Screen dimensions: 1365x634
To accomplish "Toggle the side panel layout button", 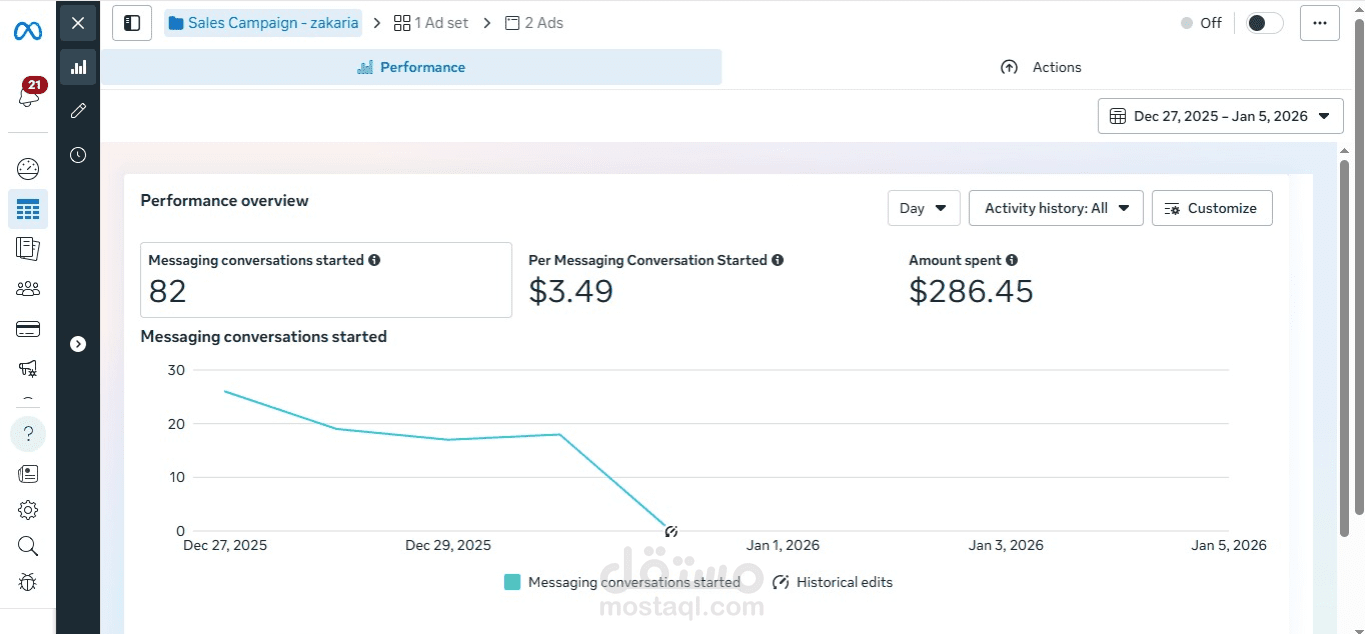I will pyautogui.click(x=132, y=23).
